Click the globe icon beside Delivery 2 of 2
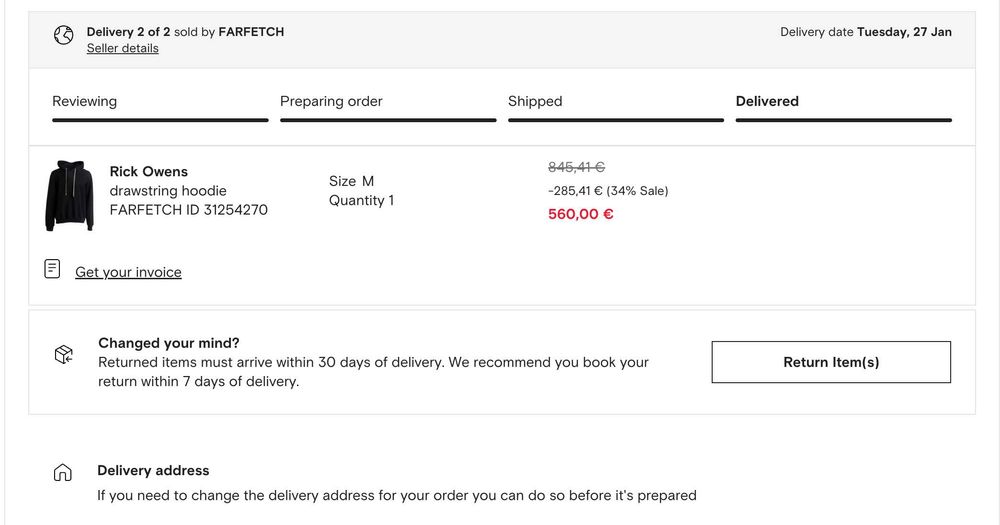 tap(64, 36)
